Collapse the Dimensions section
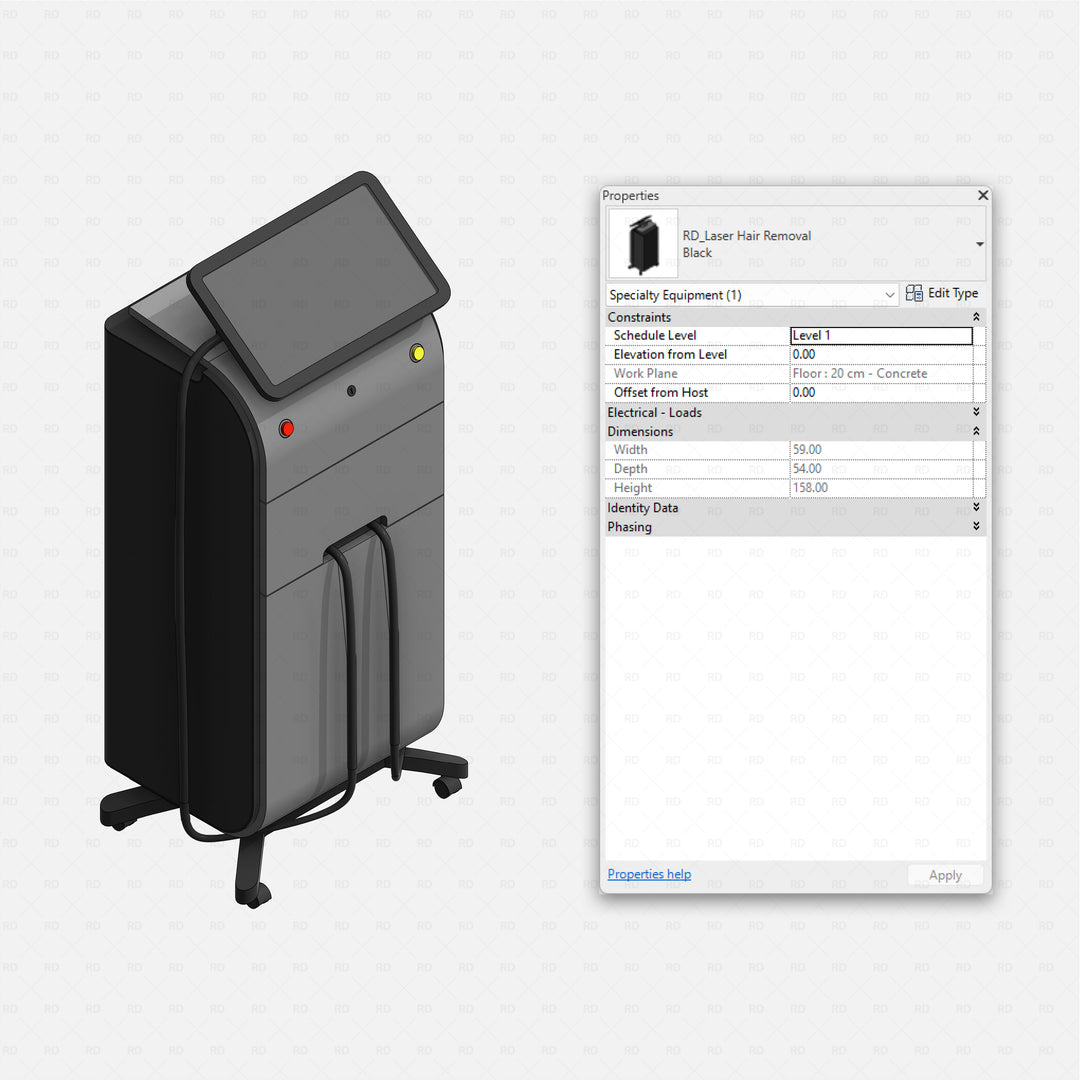The image size is (1080, 1080). pyautogui.click(x=976, y=431)
